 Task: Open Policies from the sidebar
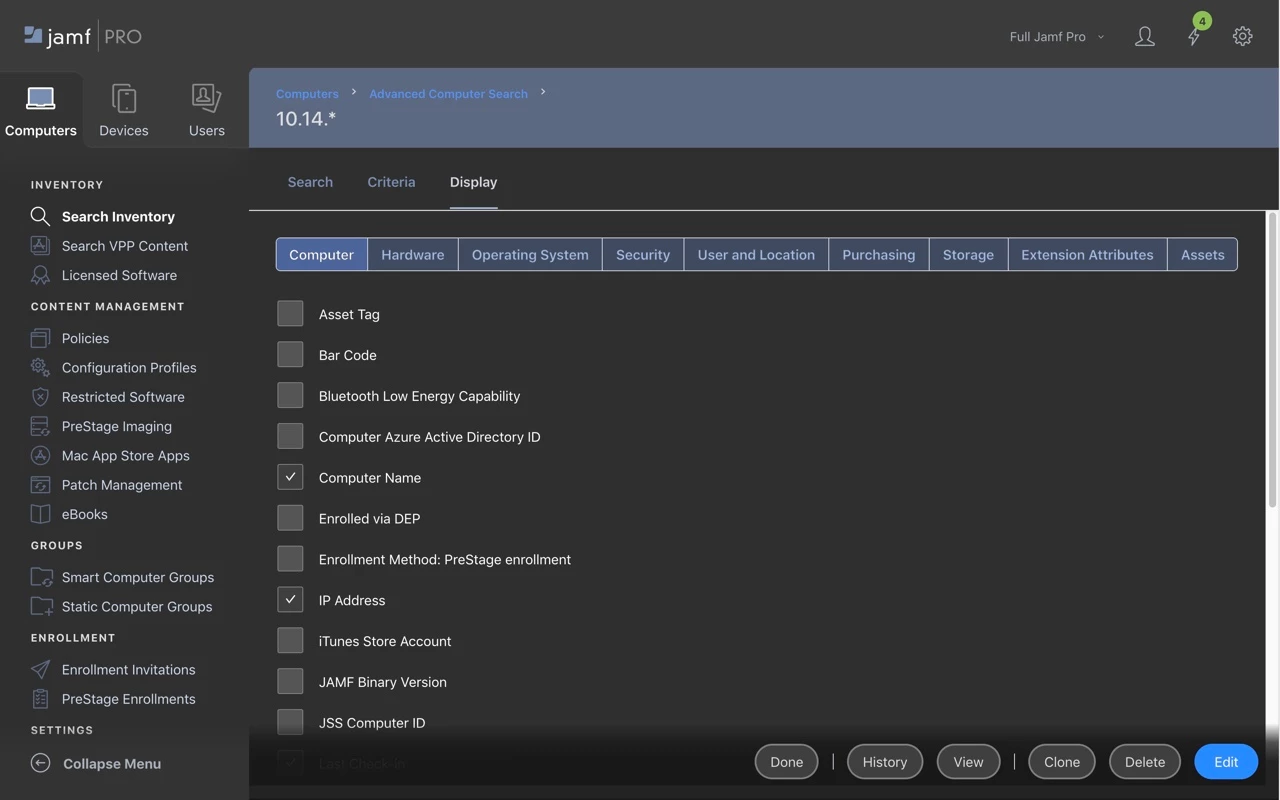(85, 338)
